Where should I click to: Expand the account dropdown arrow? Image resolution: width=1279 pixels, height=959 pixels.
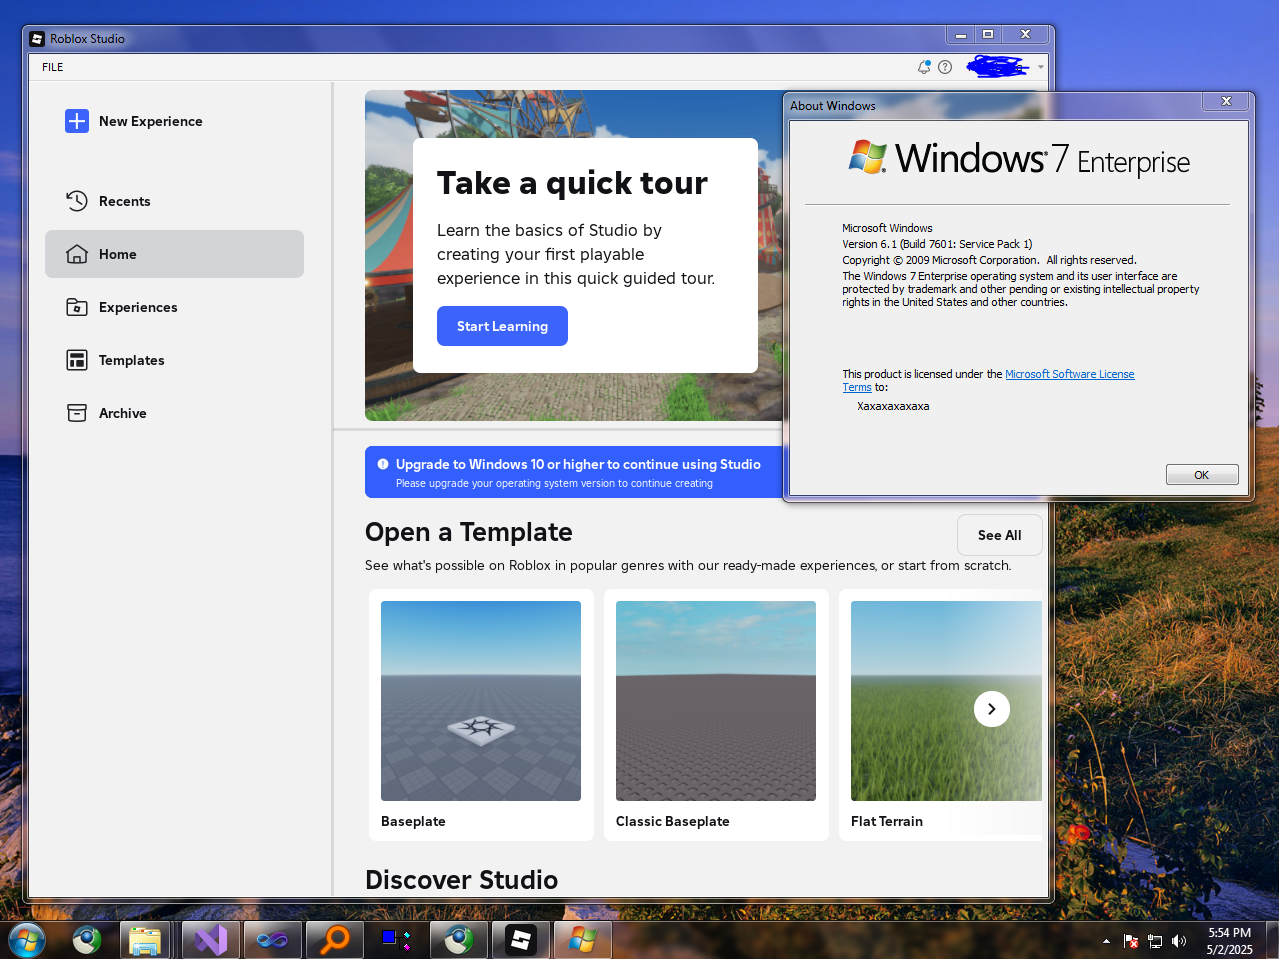point(1041,67)
